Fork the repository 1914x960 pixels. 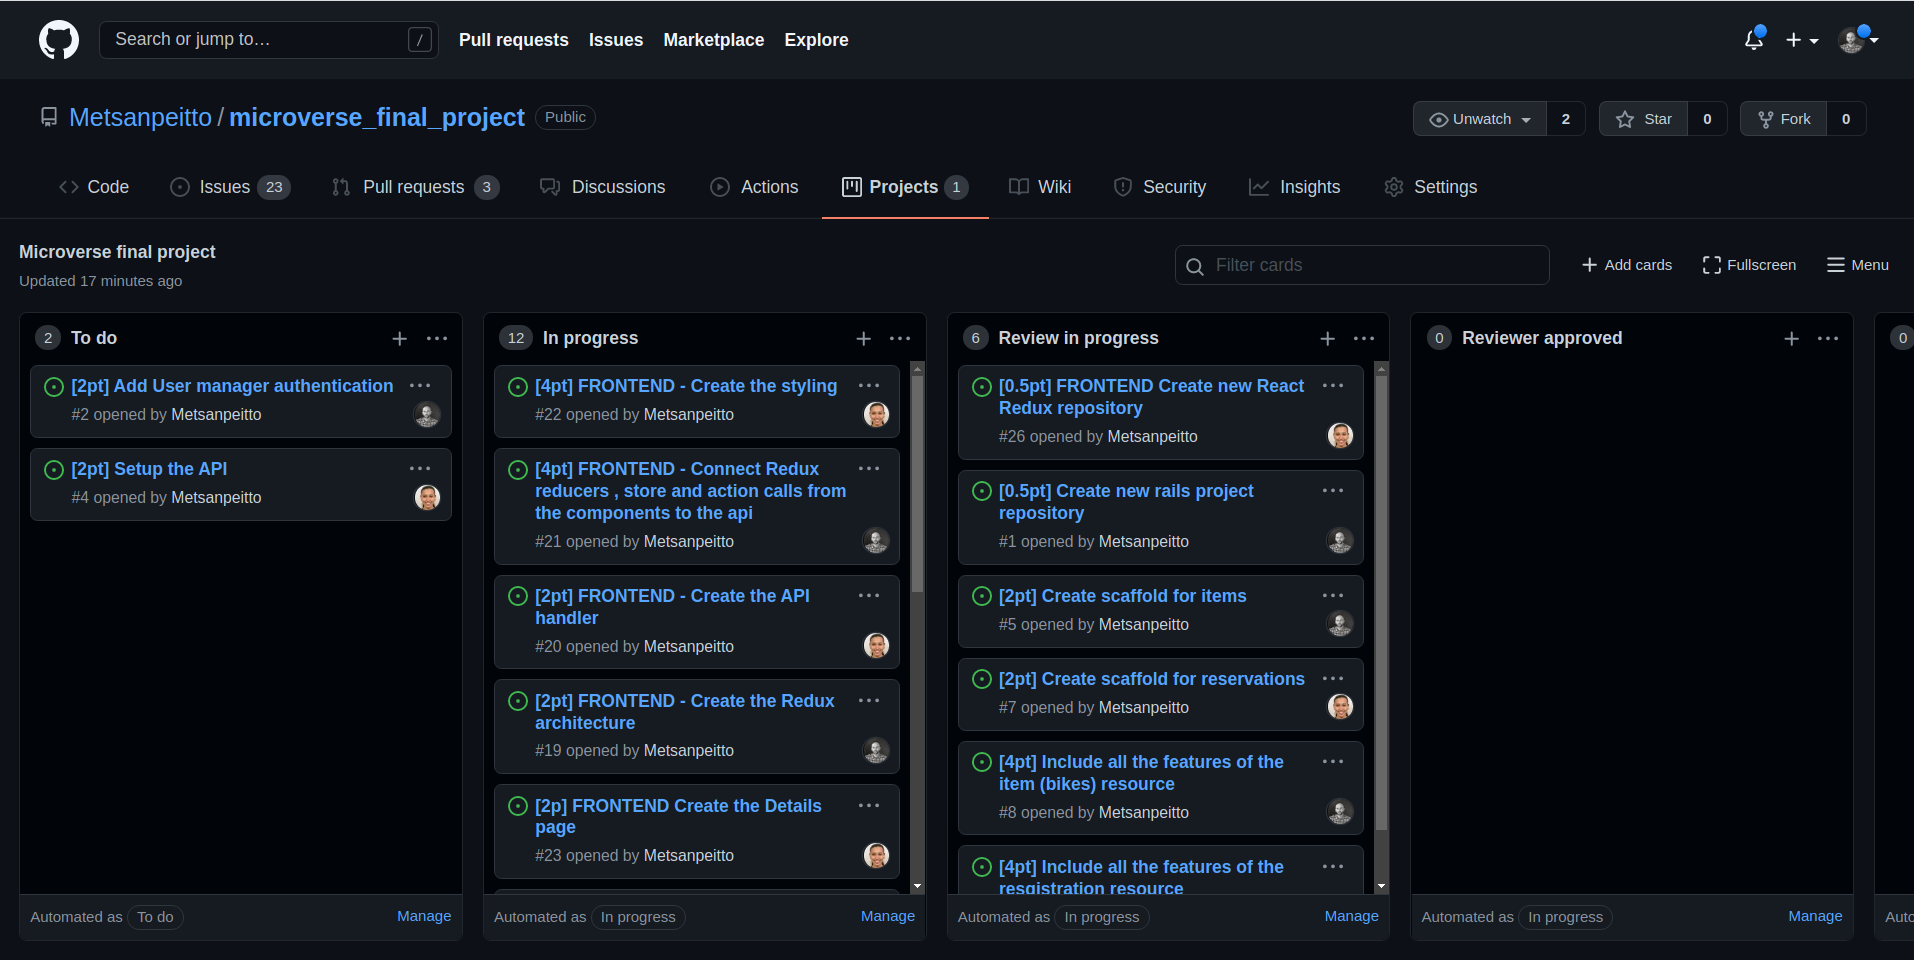[x=1784, y=119]
